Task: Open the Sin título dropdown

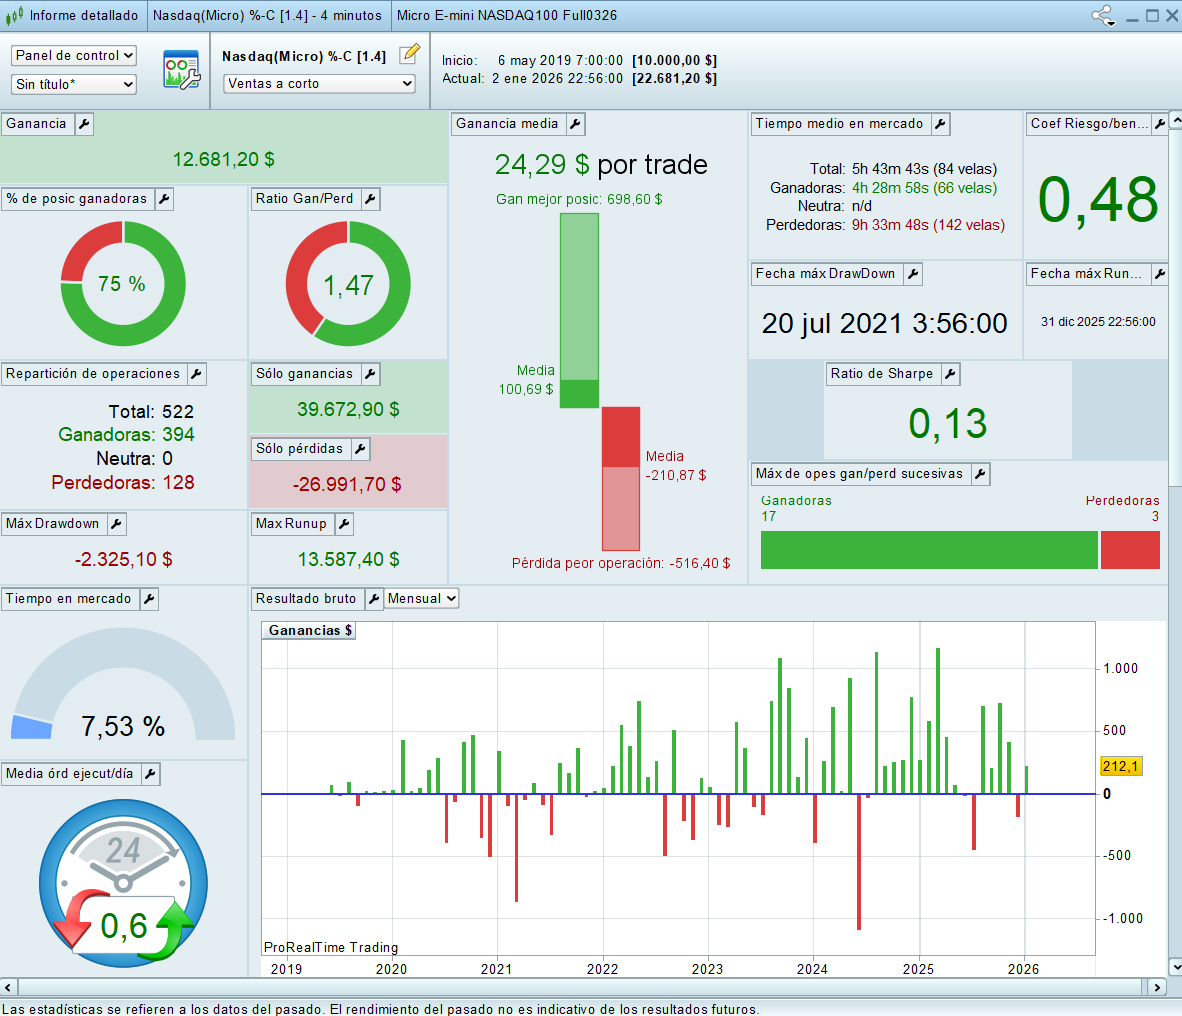Action: [74, 85]
